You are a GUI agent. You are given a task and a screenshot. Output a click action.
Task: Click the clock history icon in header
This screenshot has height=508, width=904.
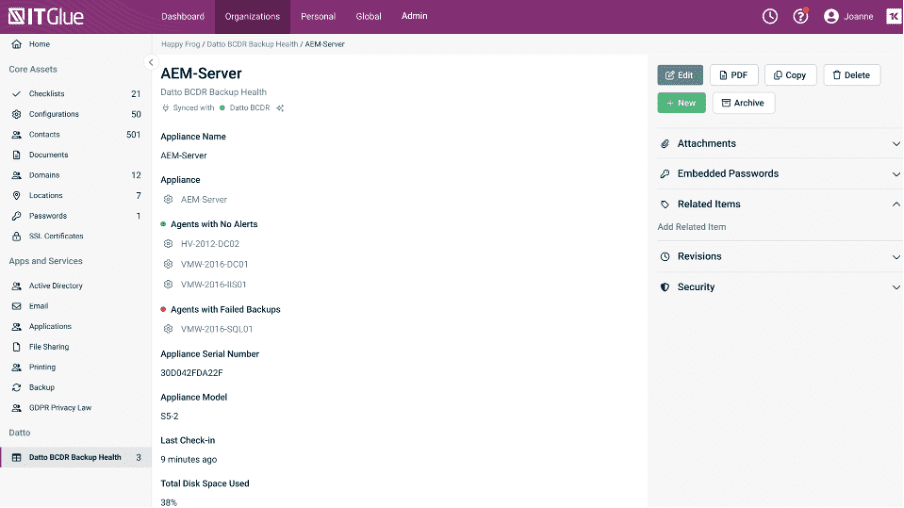coord(770,16)
